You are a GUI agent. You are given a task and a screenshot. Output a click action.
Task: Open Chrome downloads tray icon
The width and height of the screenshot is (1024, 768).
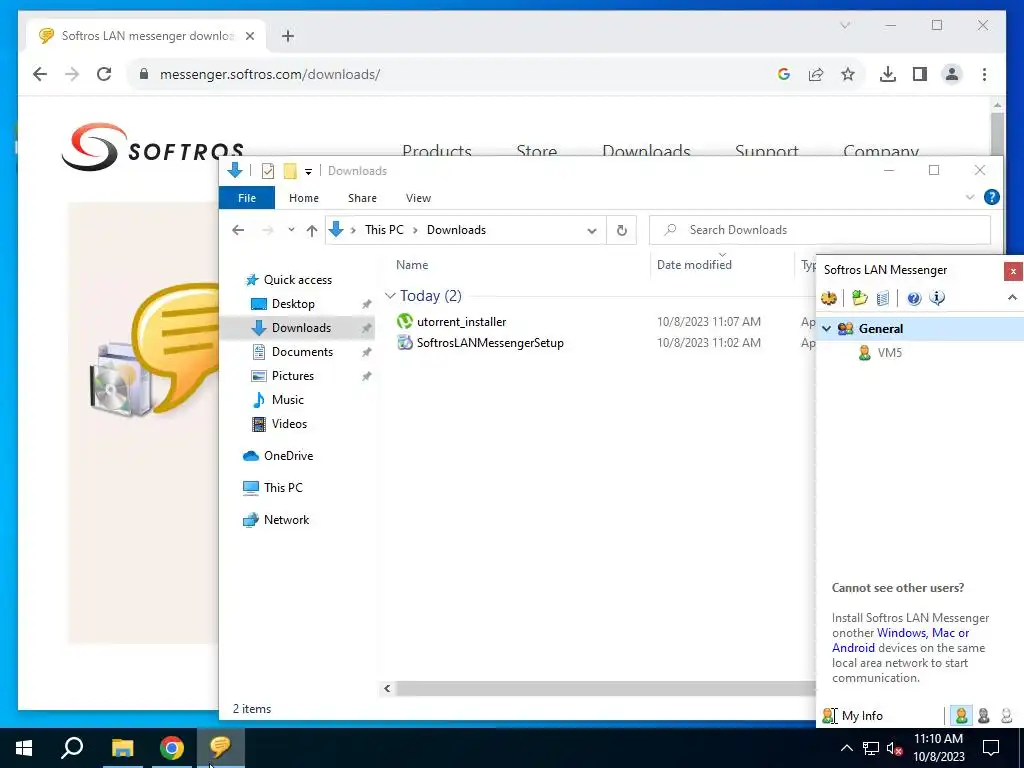[x=888, y=74]
